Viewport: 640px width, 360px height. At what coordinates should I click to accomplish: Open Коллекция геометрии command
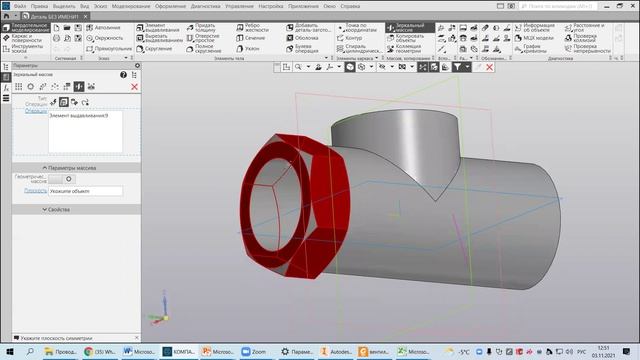404,49
